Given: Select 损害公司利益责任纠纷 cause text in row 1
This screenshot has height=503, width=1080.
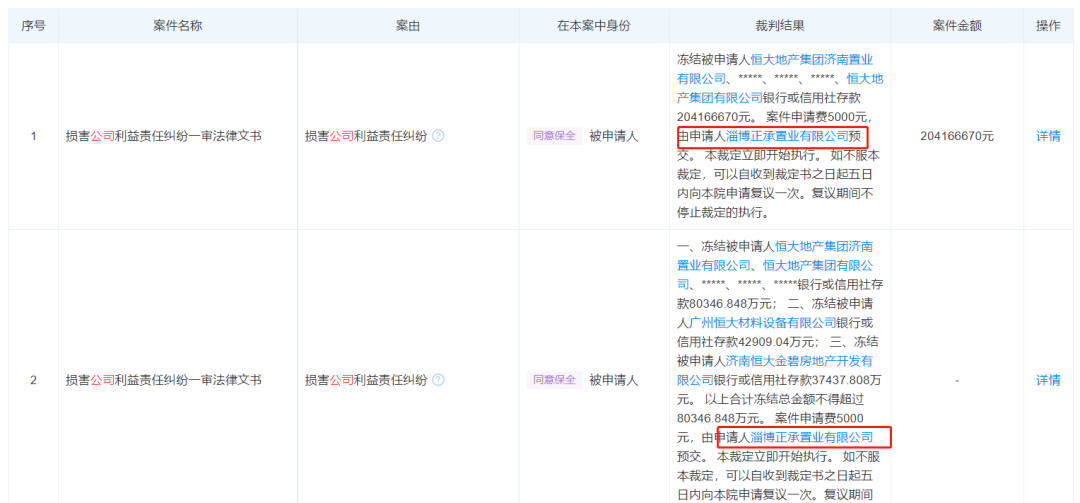Looking at the screenshot, I should (366, 136).
